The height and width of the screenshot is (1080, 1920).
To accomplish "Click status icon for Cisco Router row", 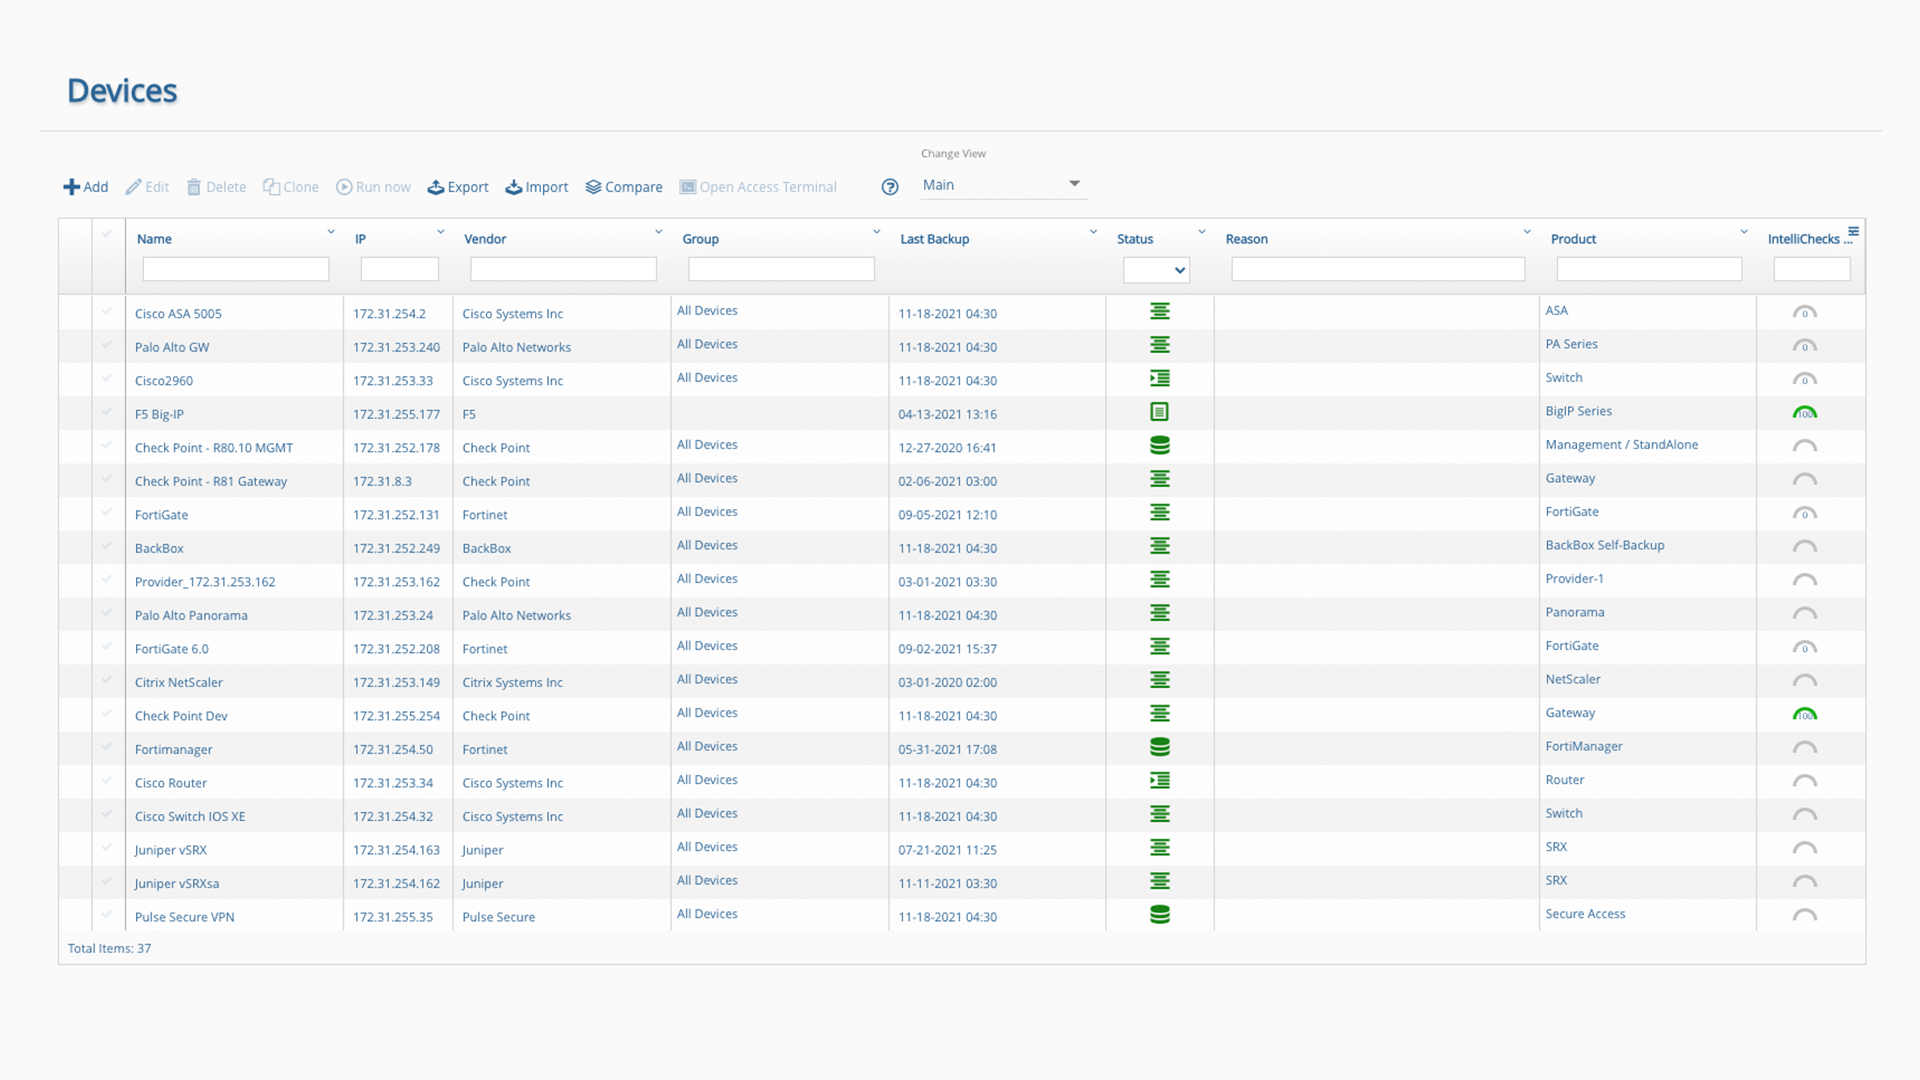I will pyautogui.click(x=1160, y=780).
